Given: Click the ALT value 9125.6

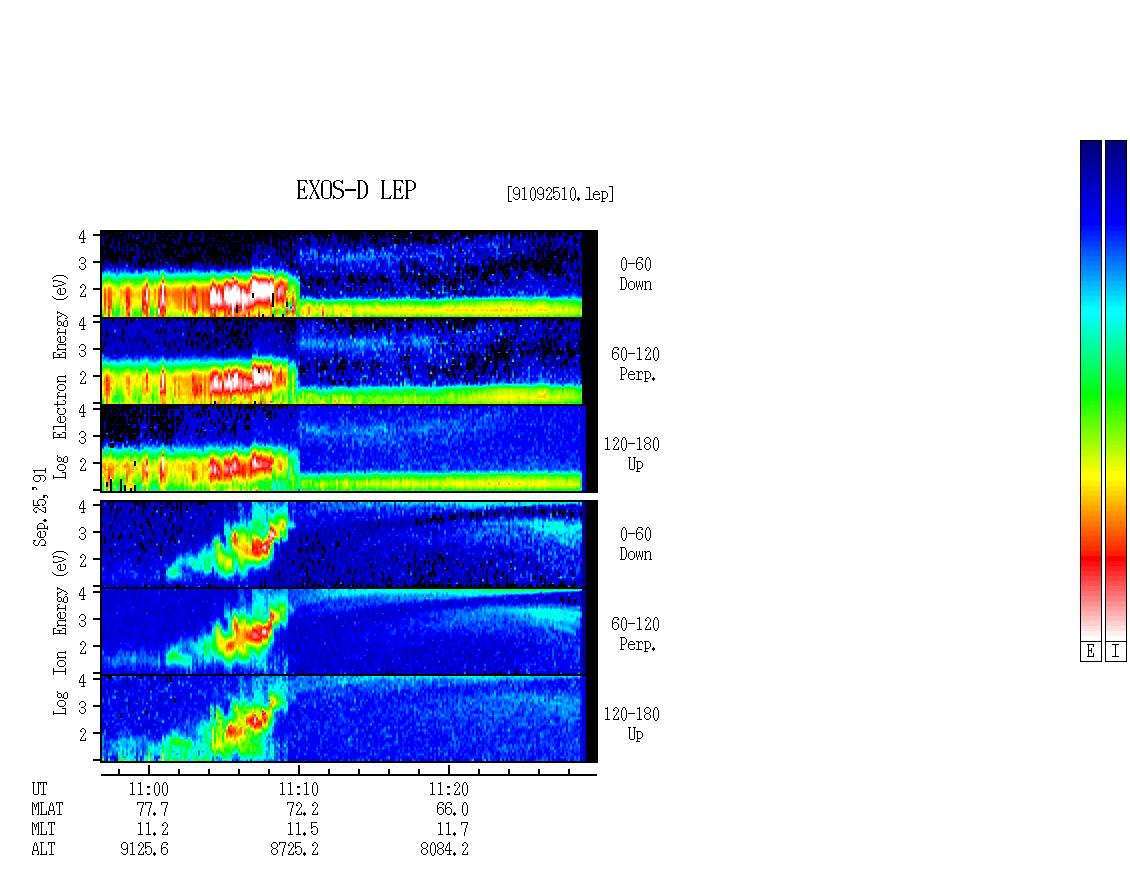Looking at the screenshot, I should tap(144, 850).
